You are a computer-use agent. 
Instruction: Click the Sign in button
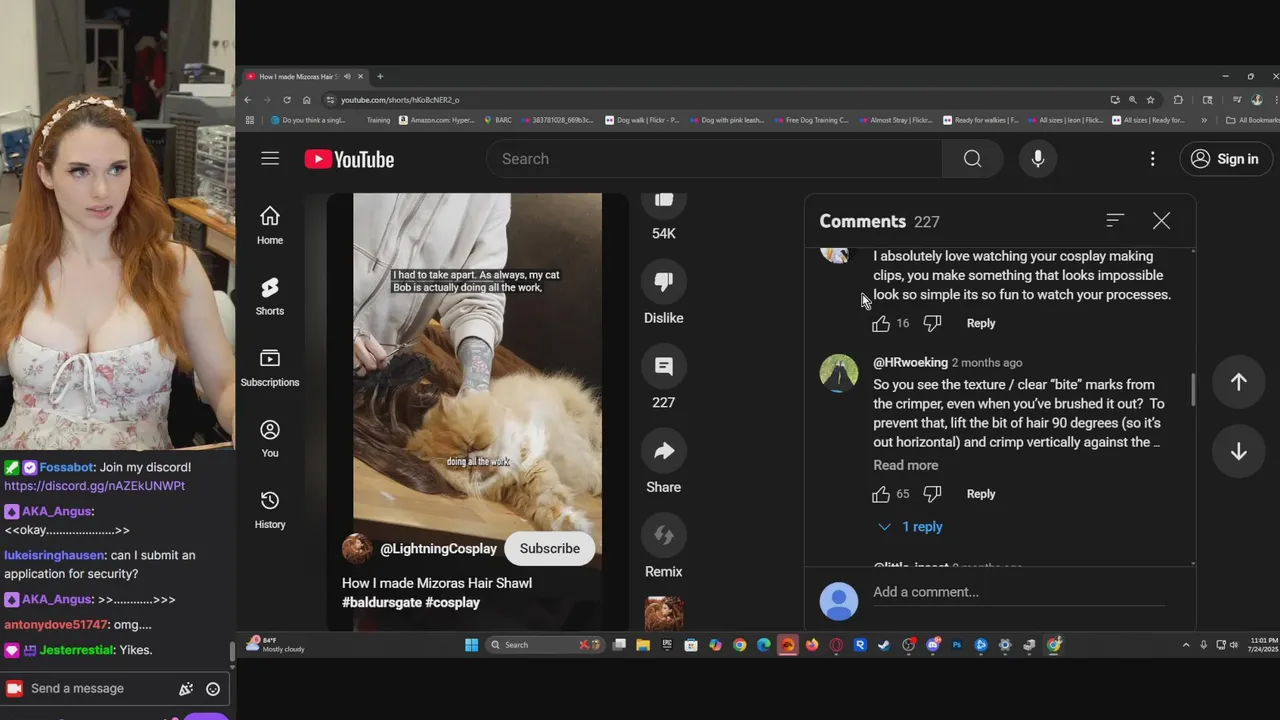coord(1226,159)
